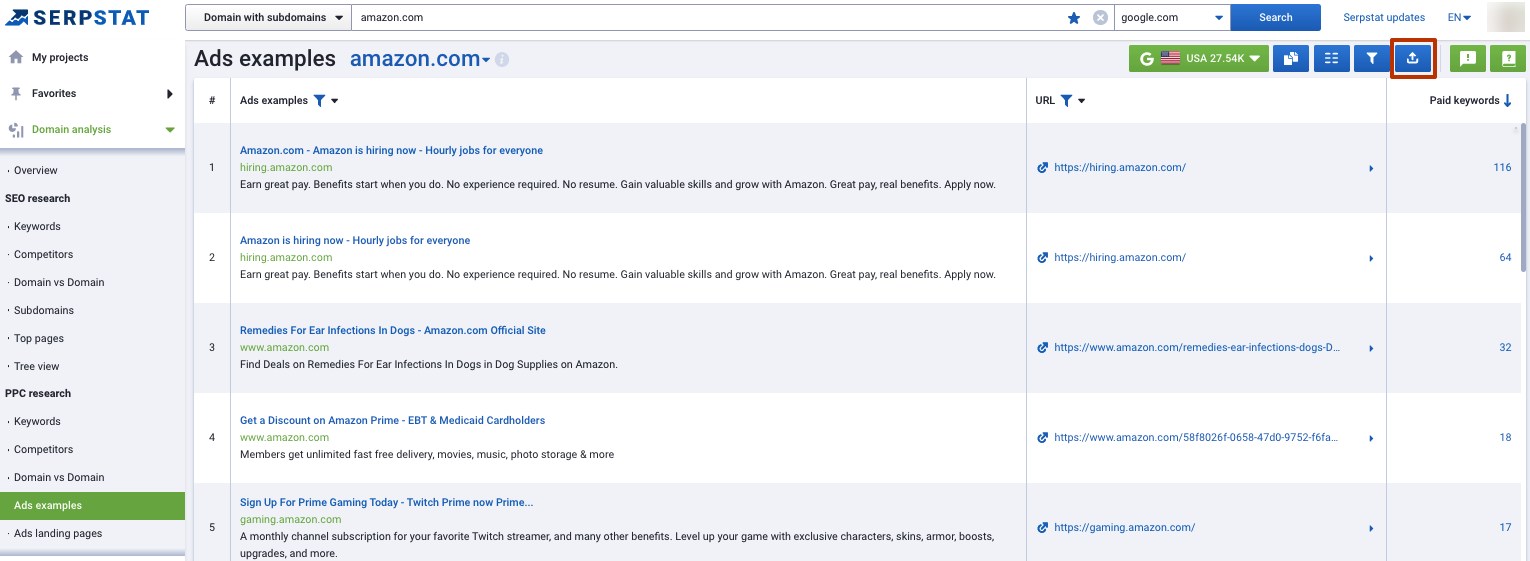Open the blue filter button in toolbar

pos(1371,59)
